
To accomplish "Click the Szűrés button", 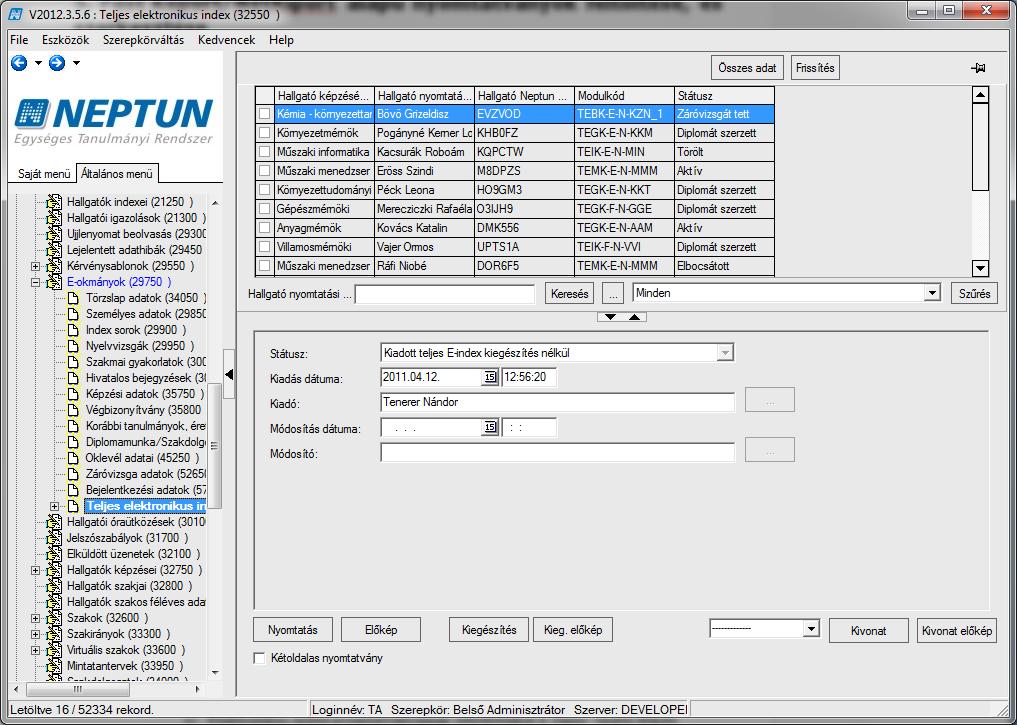I will (974, 294).
